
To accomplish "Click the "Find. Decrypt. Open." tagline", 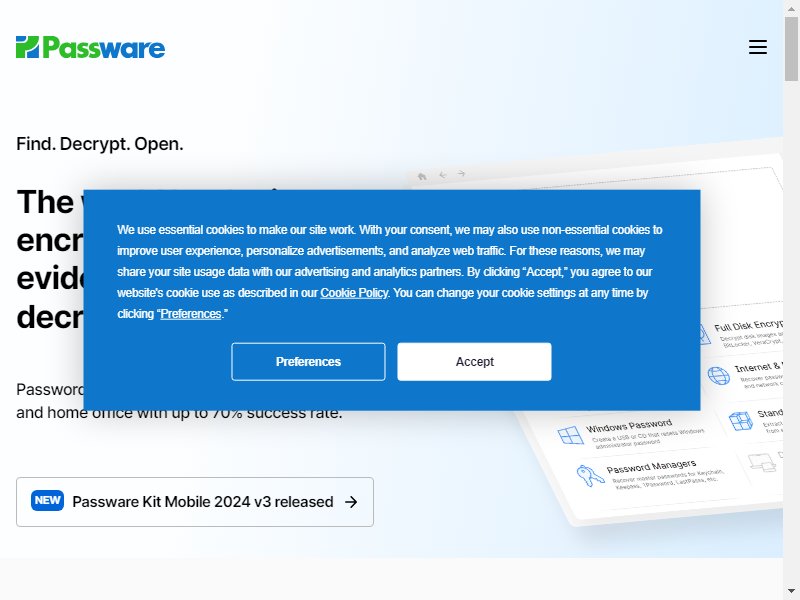I will tap(100, 144).
